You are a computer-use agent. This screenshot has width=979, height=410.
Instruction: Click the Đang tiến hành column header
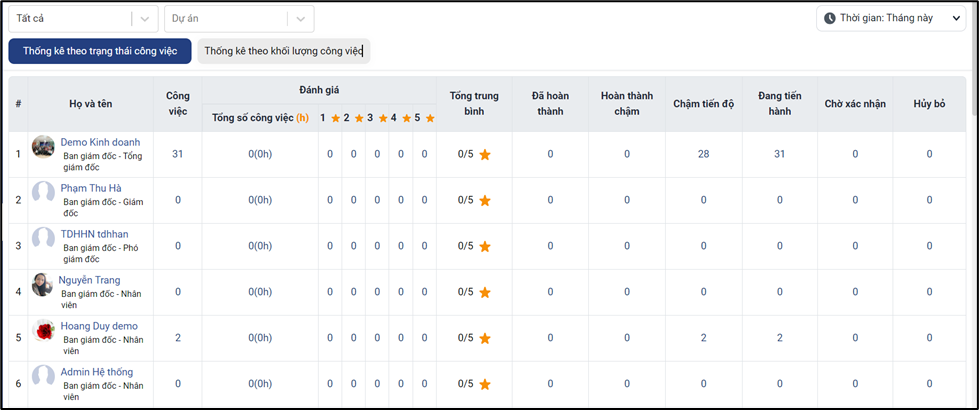click(780, 103)
